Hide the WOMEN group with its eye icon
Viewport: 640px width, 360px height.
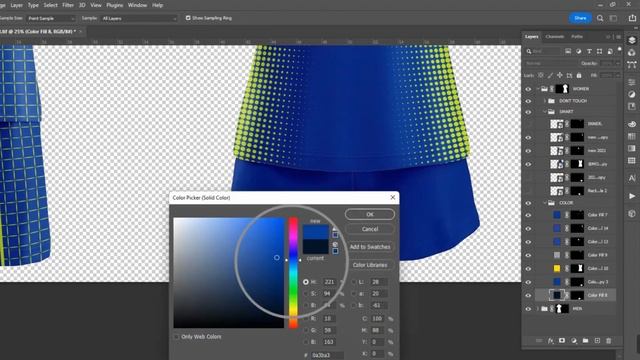pyautogui.click(x=528, y=89)
